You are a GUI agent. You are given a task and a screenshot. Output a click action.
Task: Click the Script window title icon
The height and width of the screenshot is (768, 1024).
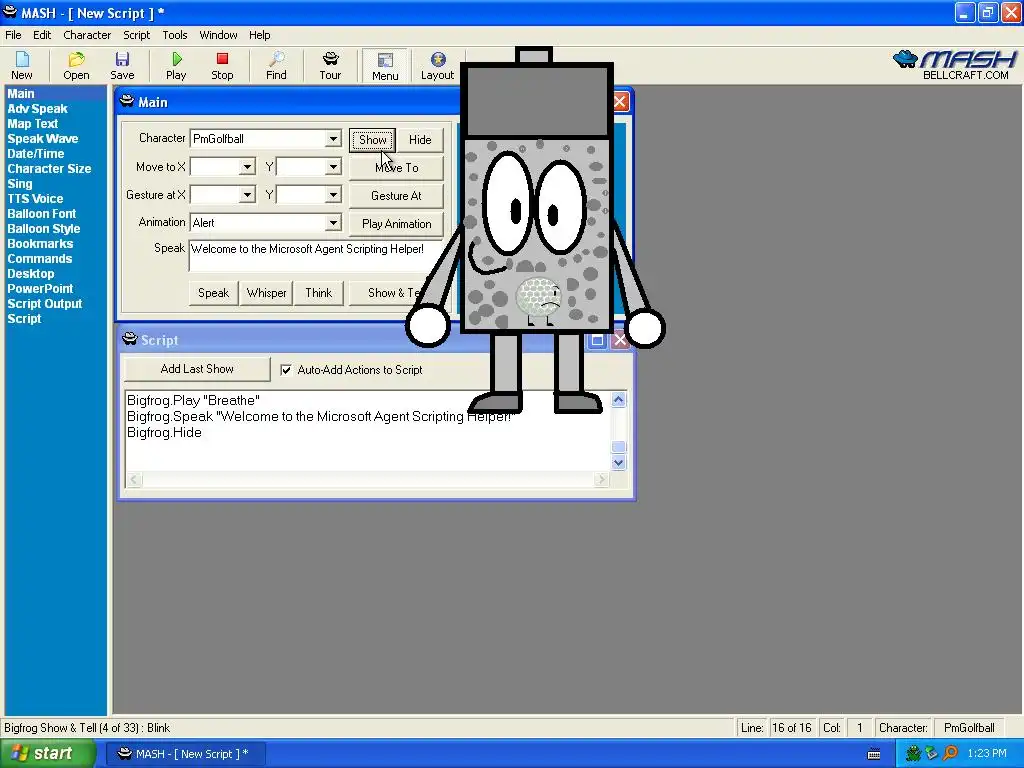pos(130,339)
